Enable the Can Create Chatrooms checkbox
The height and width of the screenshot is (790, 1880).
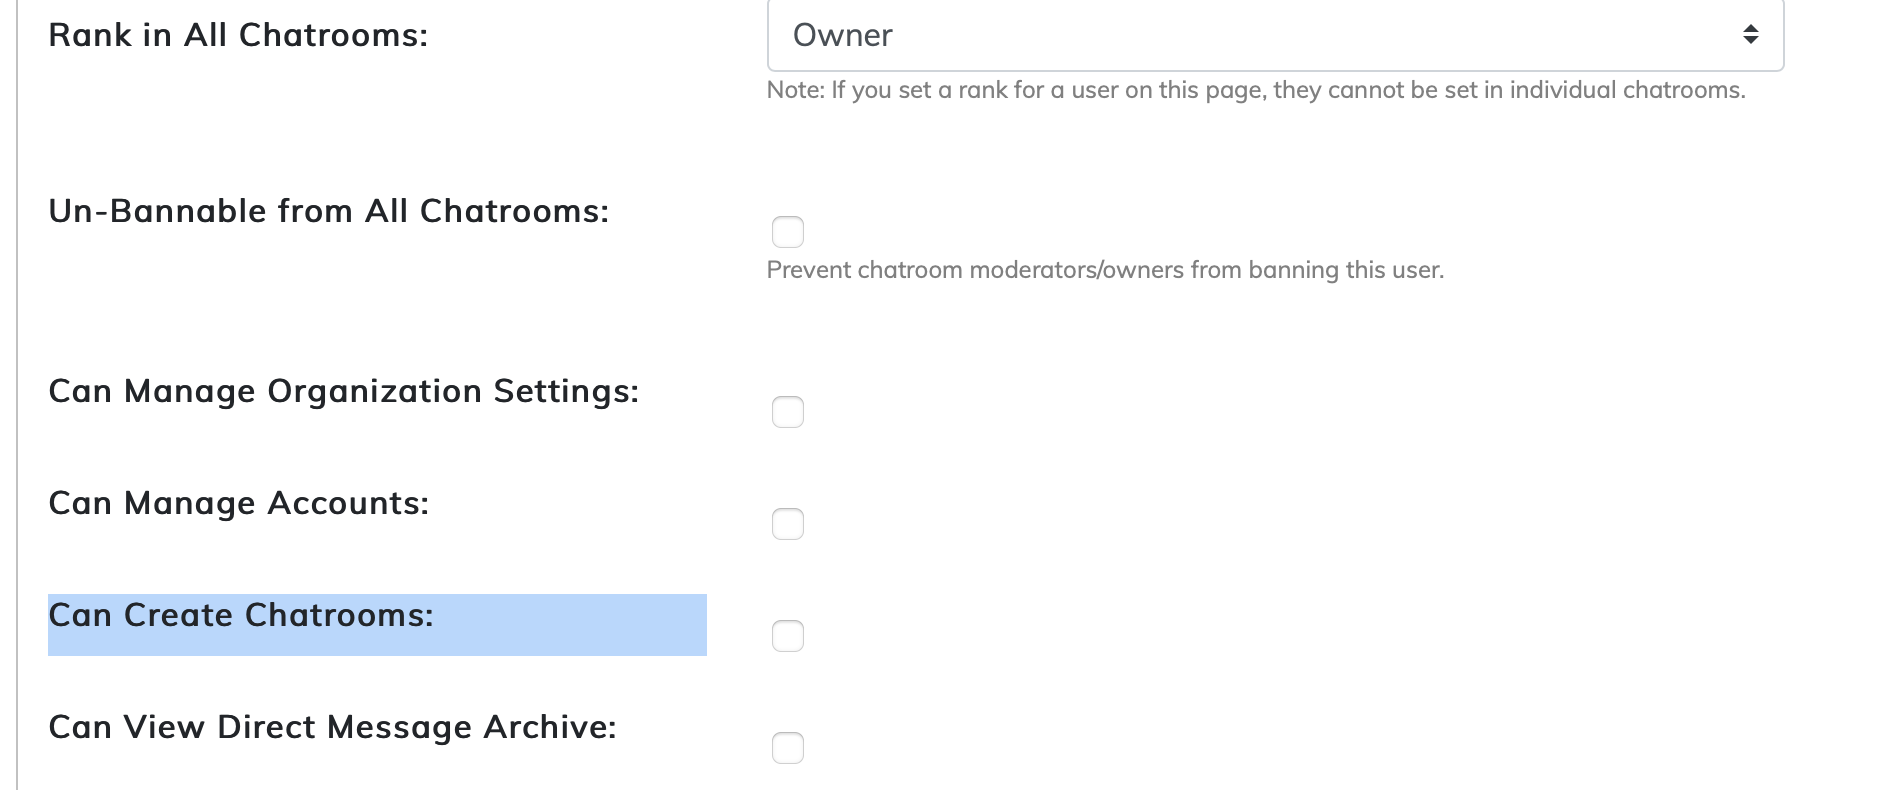click(788, 636)
